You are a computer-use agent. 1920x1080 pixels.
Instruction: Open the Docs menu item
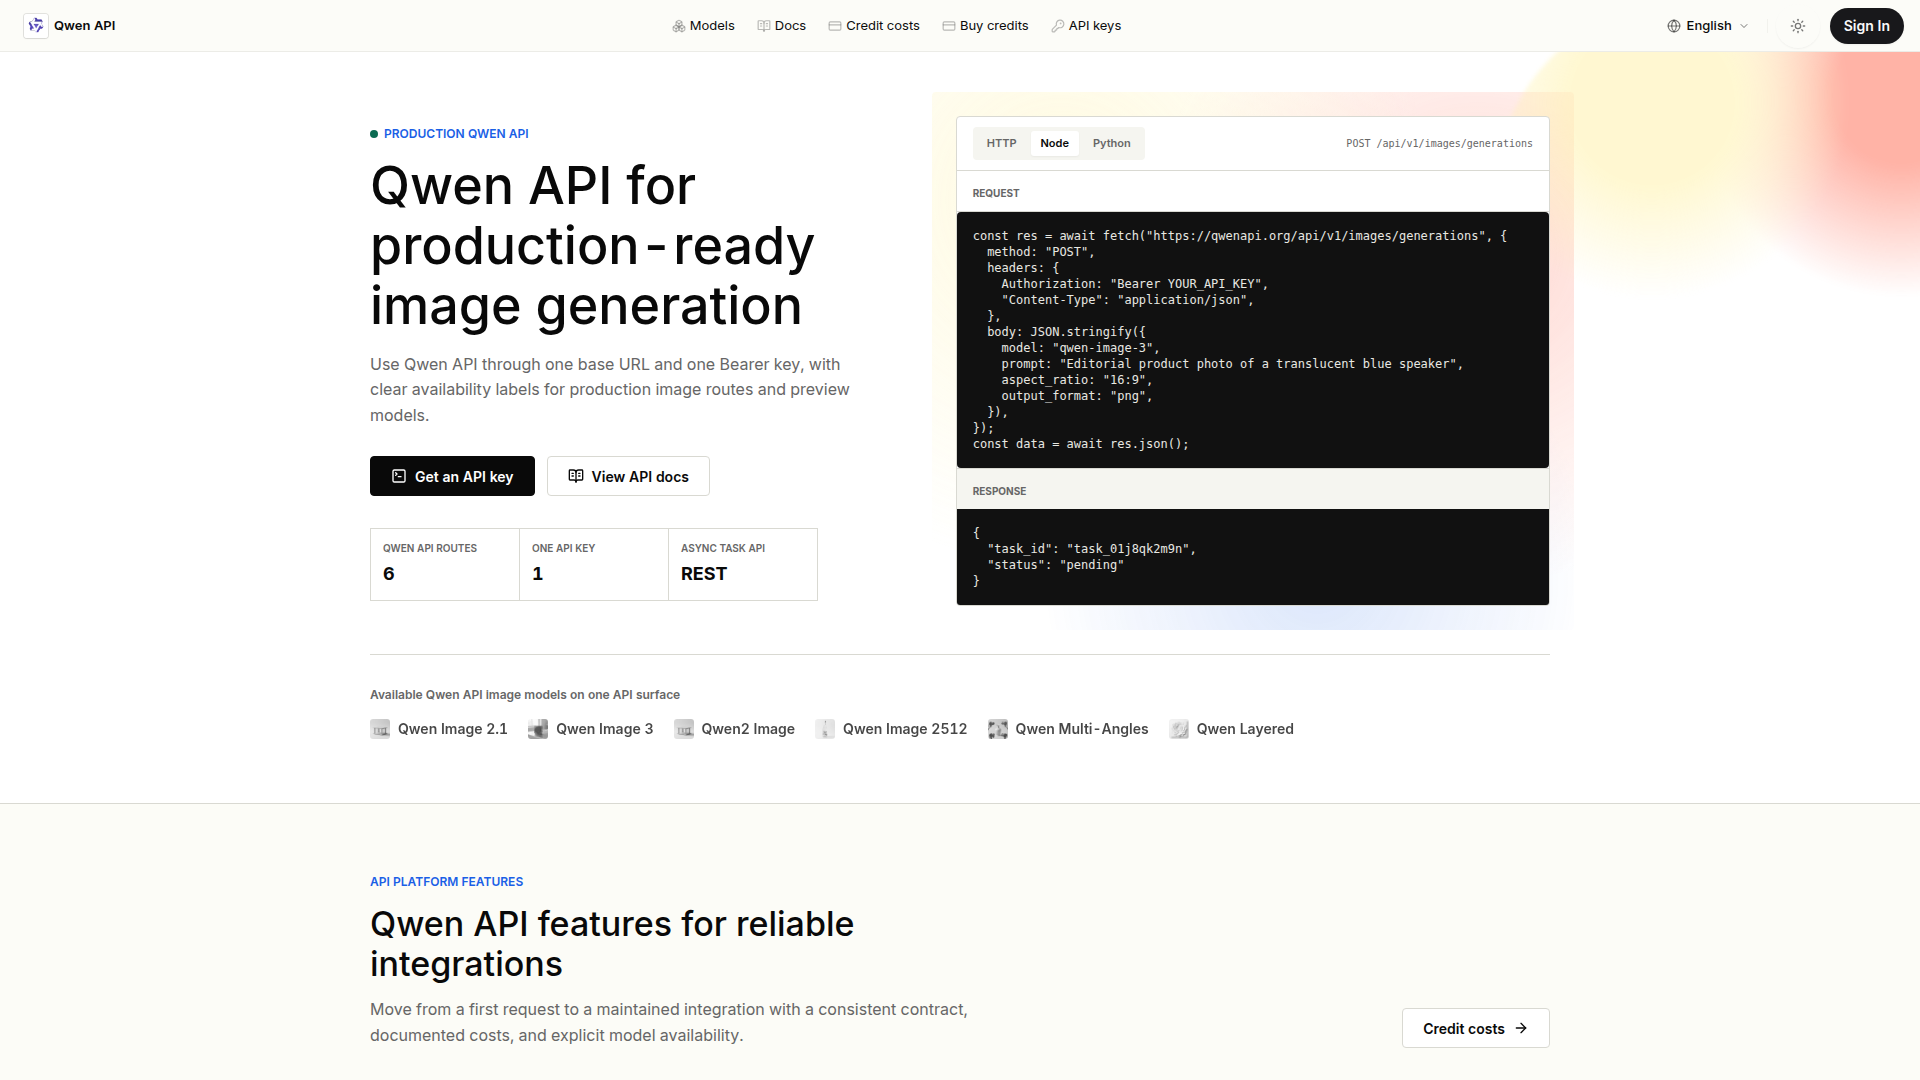(x=781, y=26)
